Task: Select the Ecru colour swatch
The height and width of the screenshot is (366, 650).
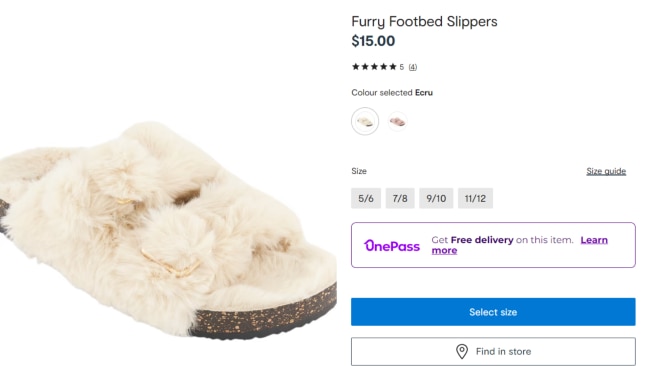Action: (x=365, y=121)
